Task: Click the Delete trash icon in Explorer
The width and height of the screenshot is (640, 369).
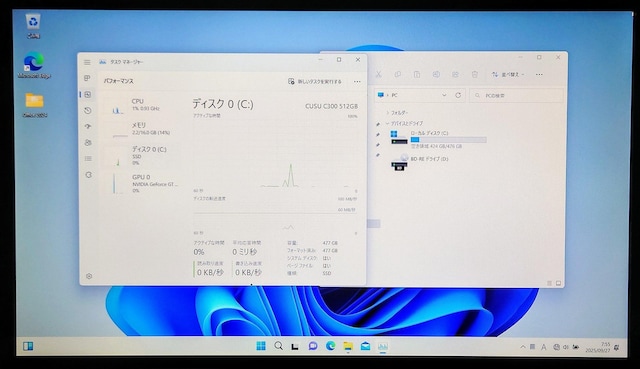Action: (x=474, y=74)
